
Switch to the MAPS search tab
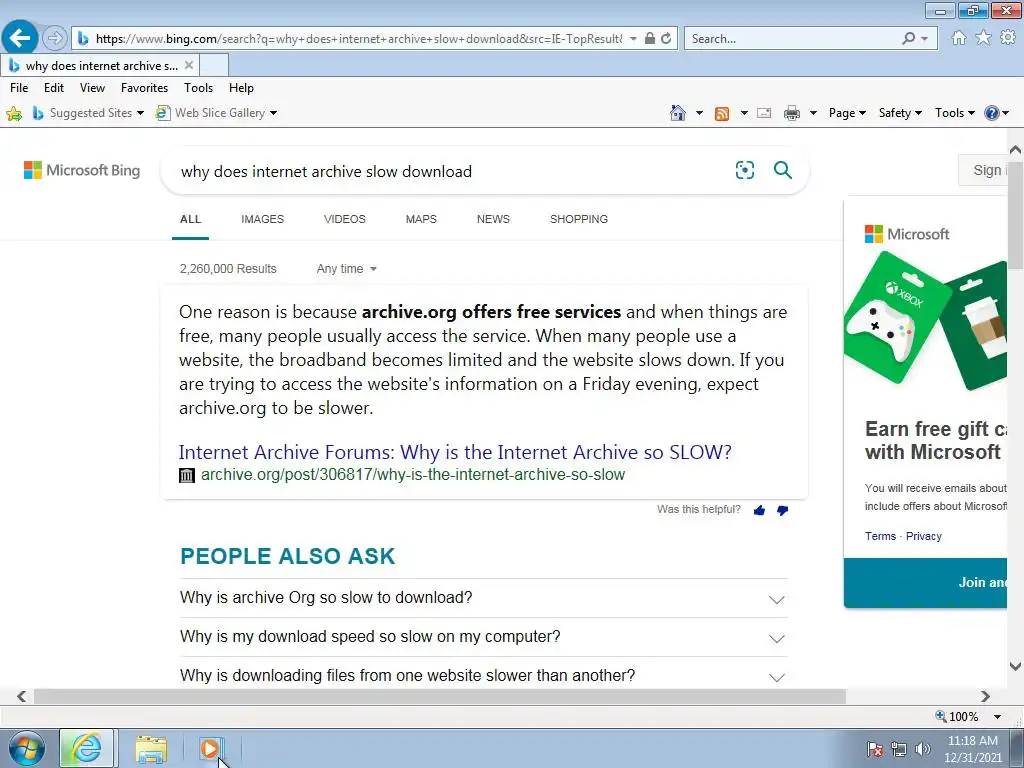point(421,219)
